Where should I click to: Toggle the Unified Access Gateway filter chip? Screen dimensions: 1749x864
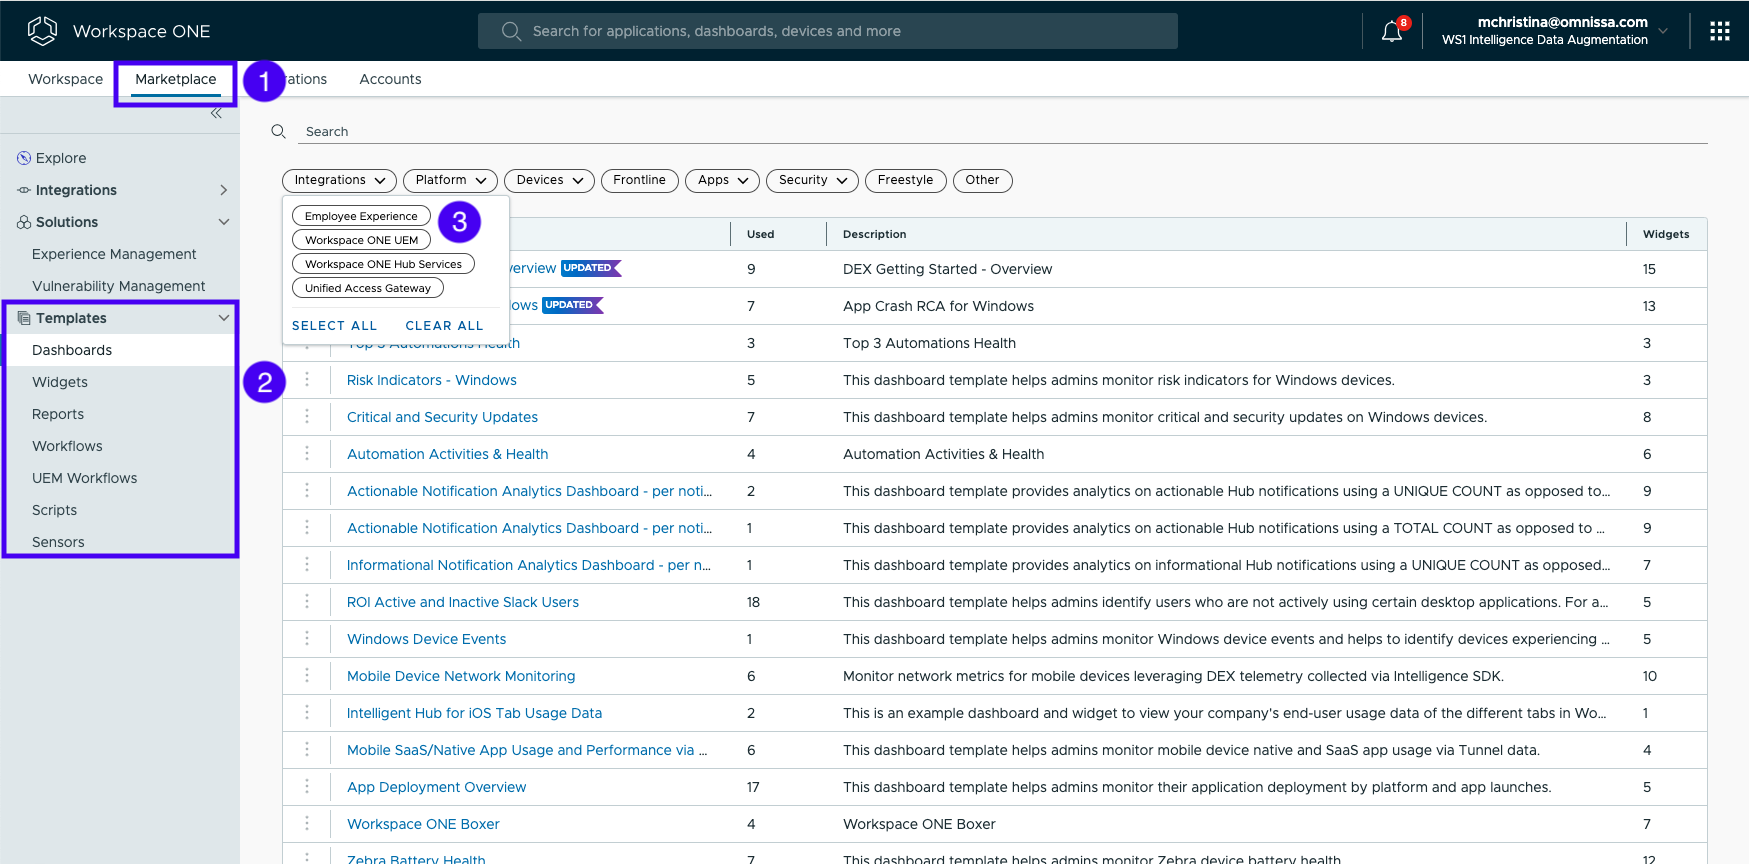coord(367,288)
